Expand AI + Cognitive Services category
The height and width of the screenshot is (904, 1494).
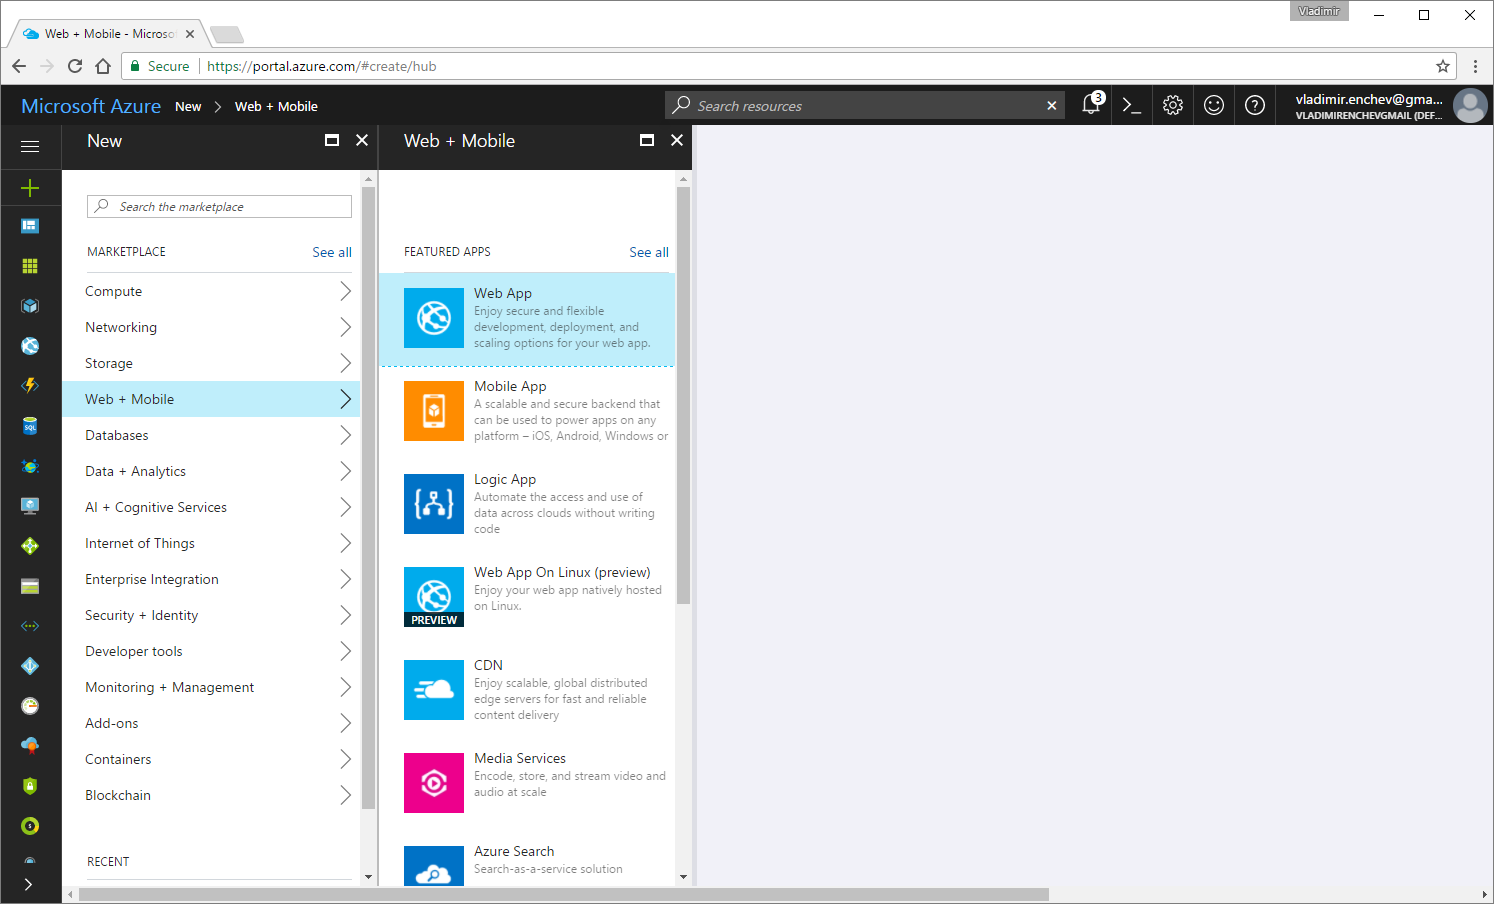coord(211,507)
